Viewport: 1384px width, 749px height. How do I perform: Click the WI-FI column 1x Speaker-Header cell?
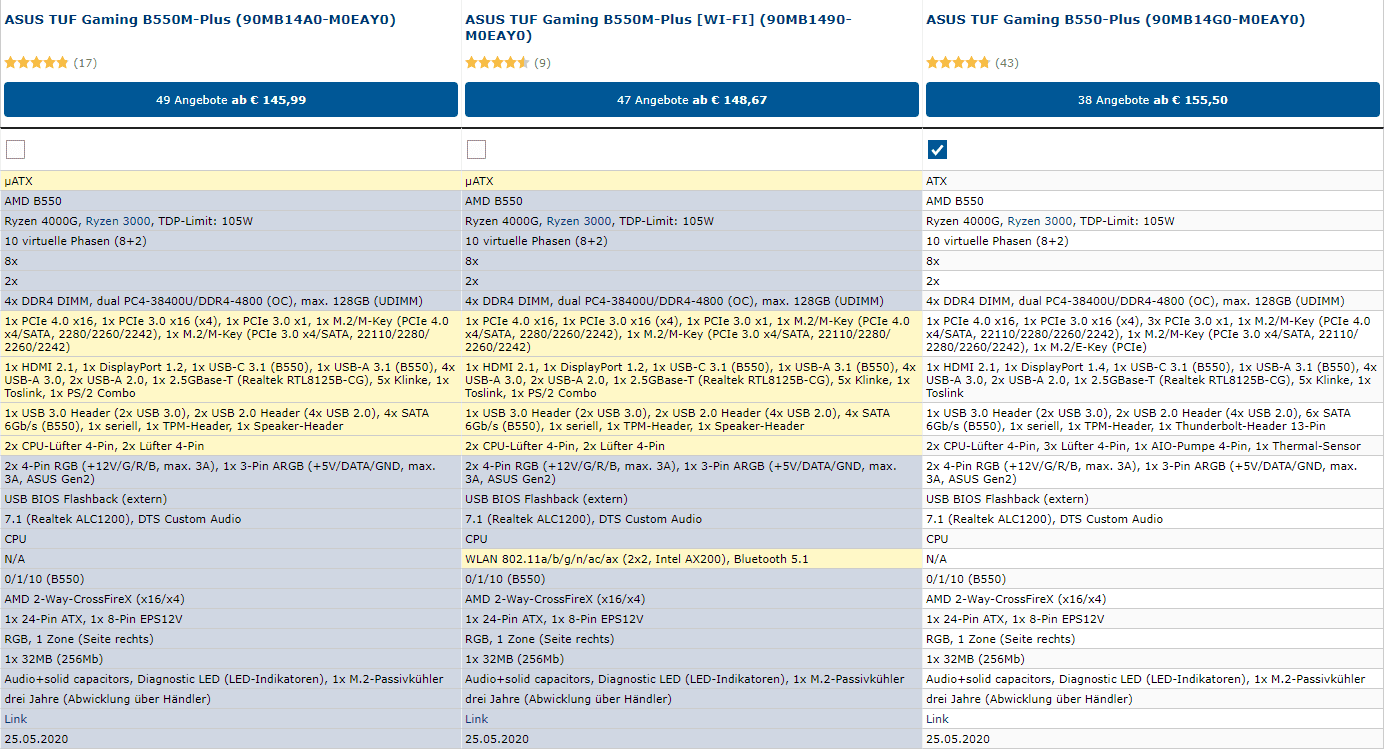click(692, 419)
